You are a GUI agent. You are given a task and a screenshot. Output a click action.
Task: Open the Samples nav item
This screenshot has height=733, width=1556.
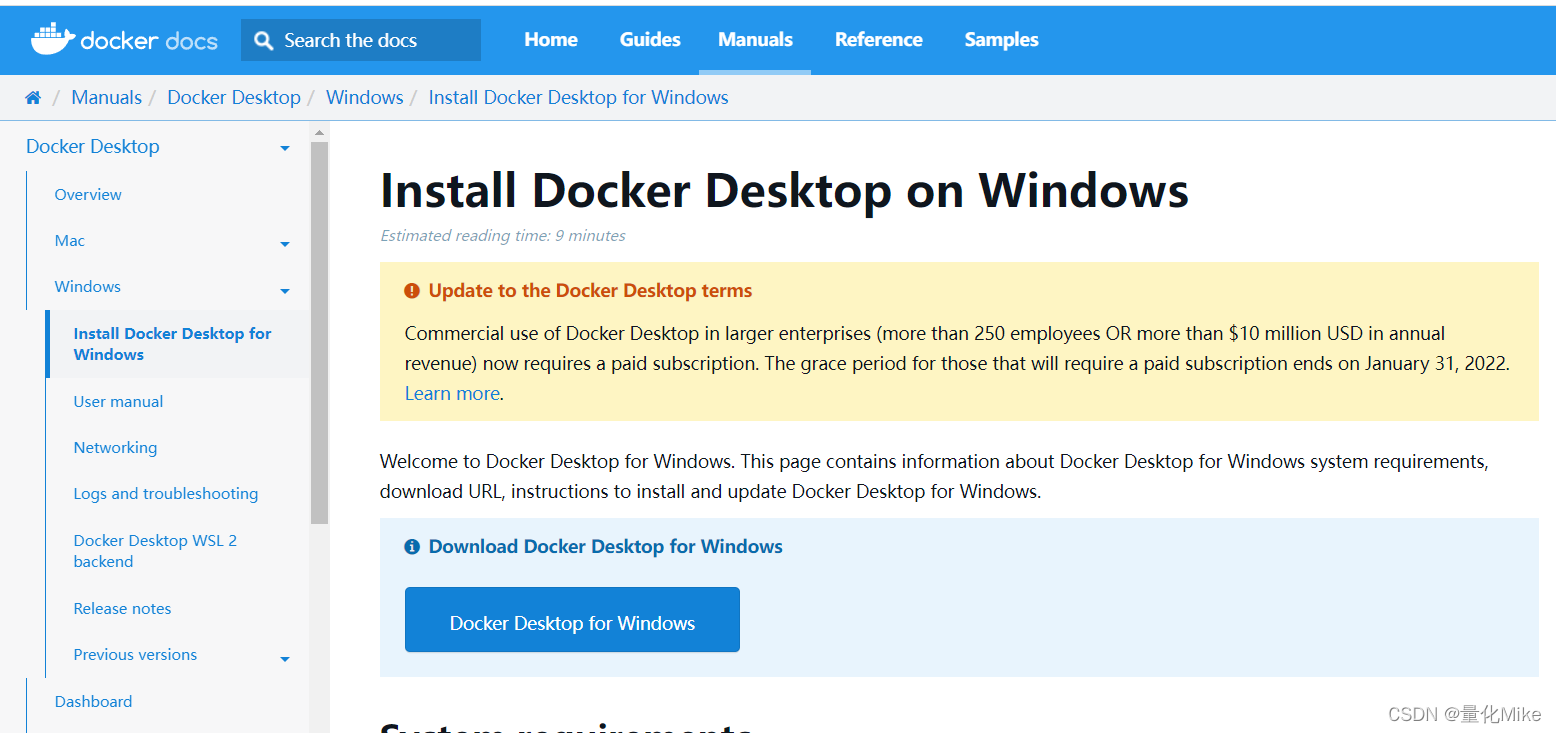coord(1001,39)
